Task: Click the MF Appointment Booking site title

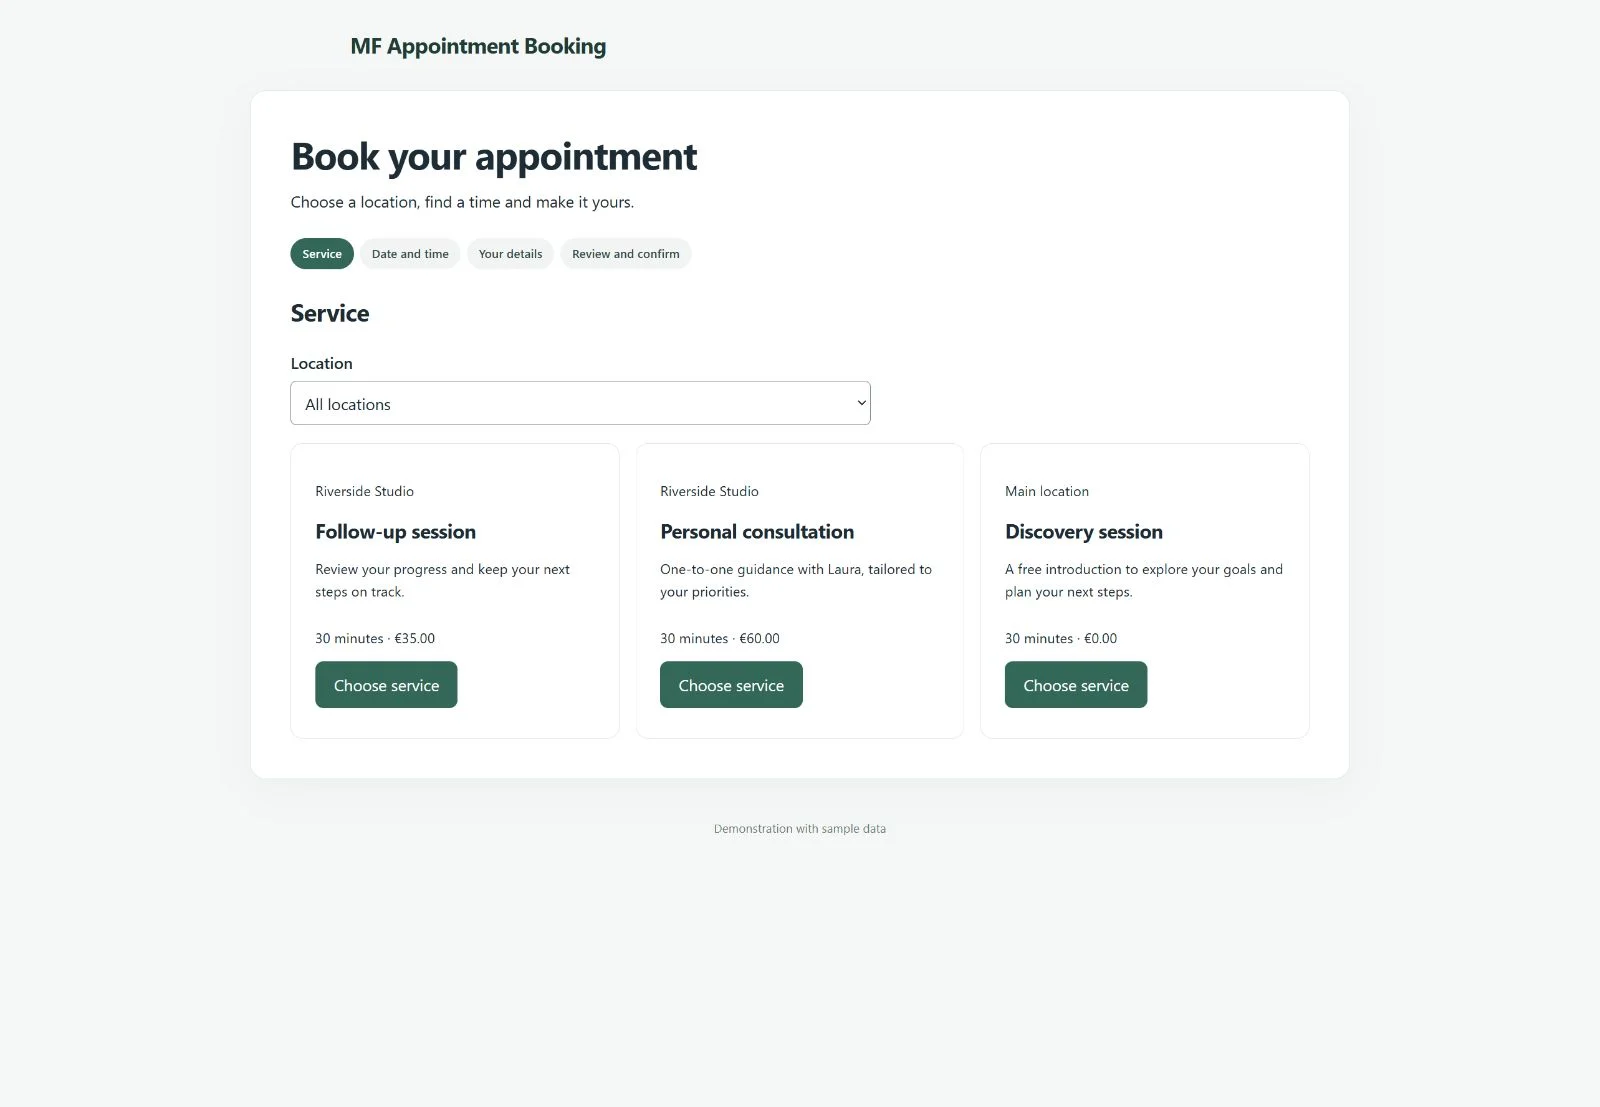Action: coord(478,46)
